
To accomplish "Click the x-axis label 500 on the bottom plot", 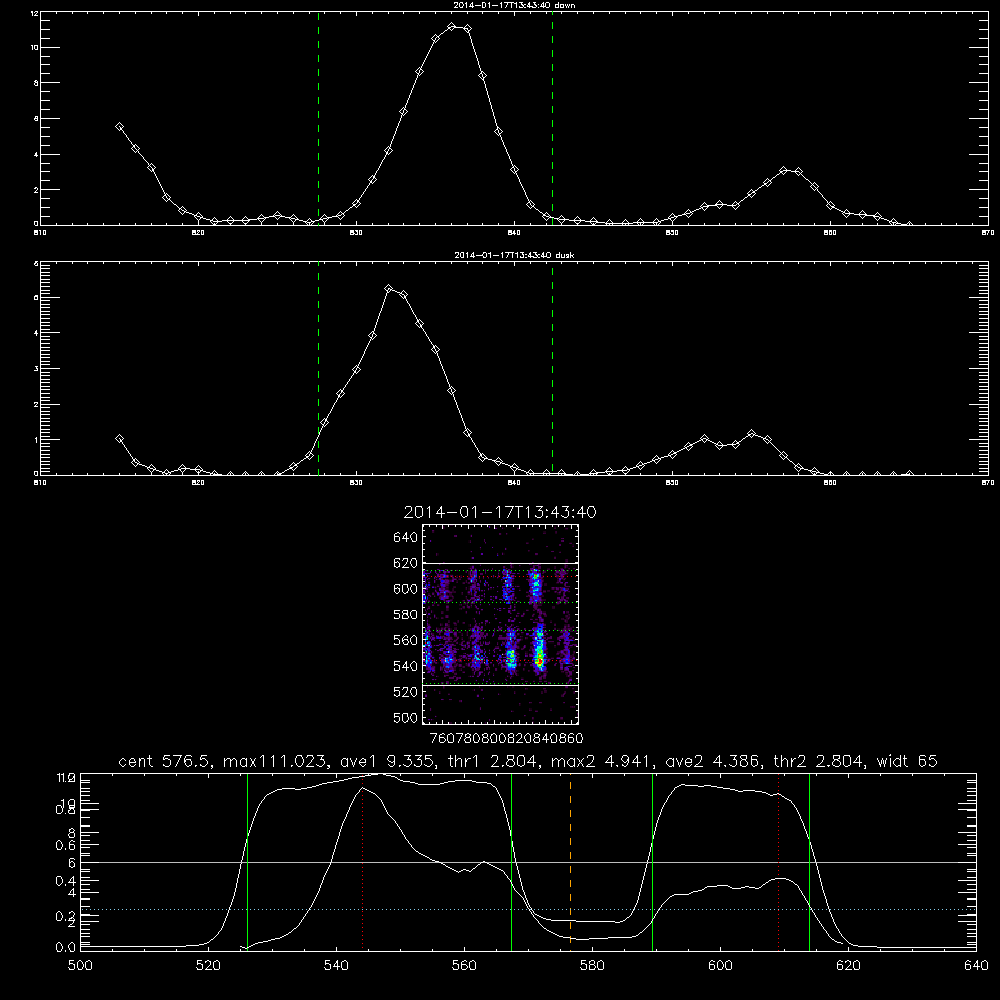I will click(80, 965).
